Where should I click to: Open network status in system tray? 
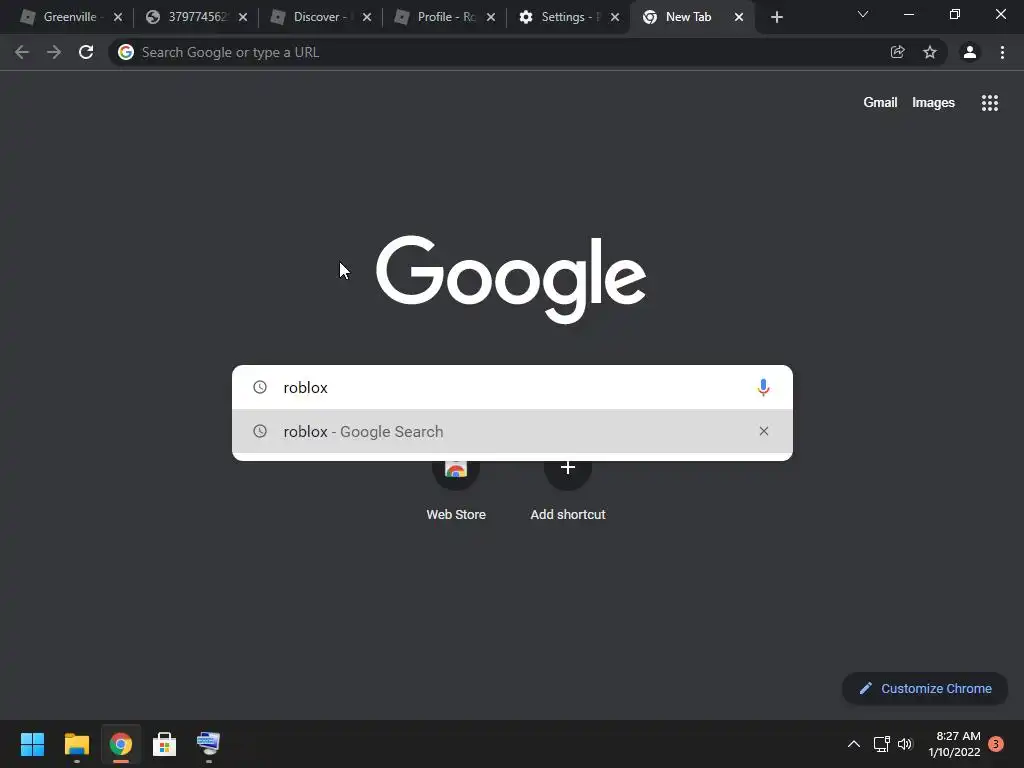(x=882, y=744)
